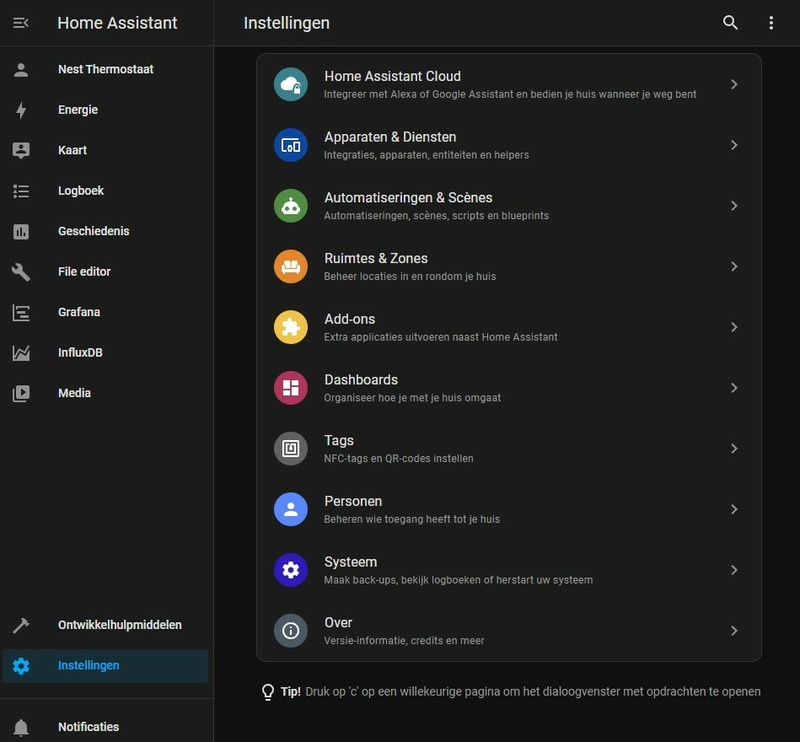Open the three-dot overflow menu

pos(771,23)
